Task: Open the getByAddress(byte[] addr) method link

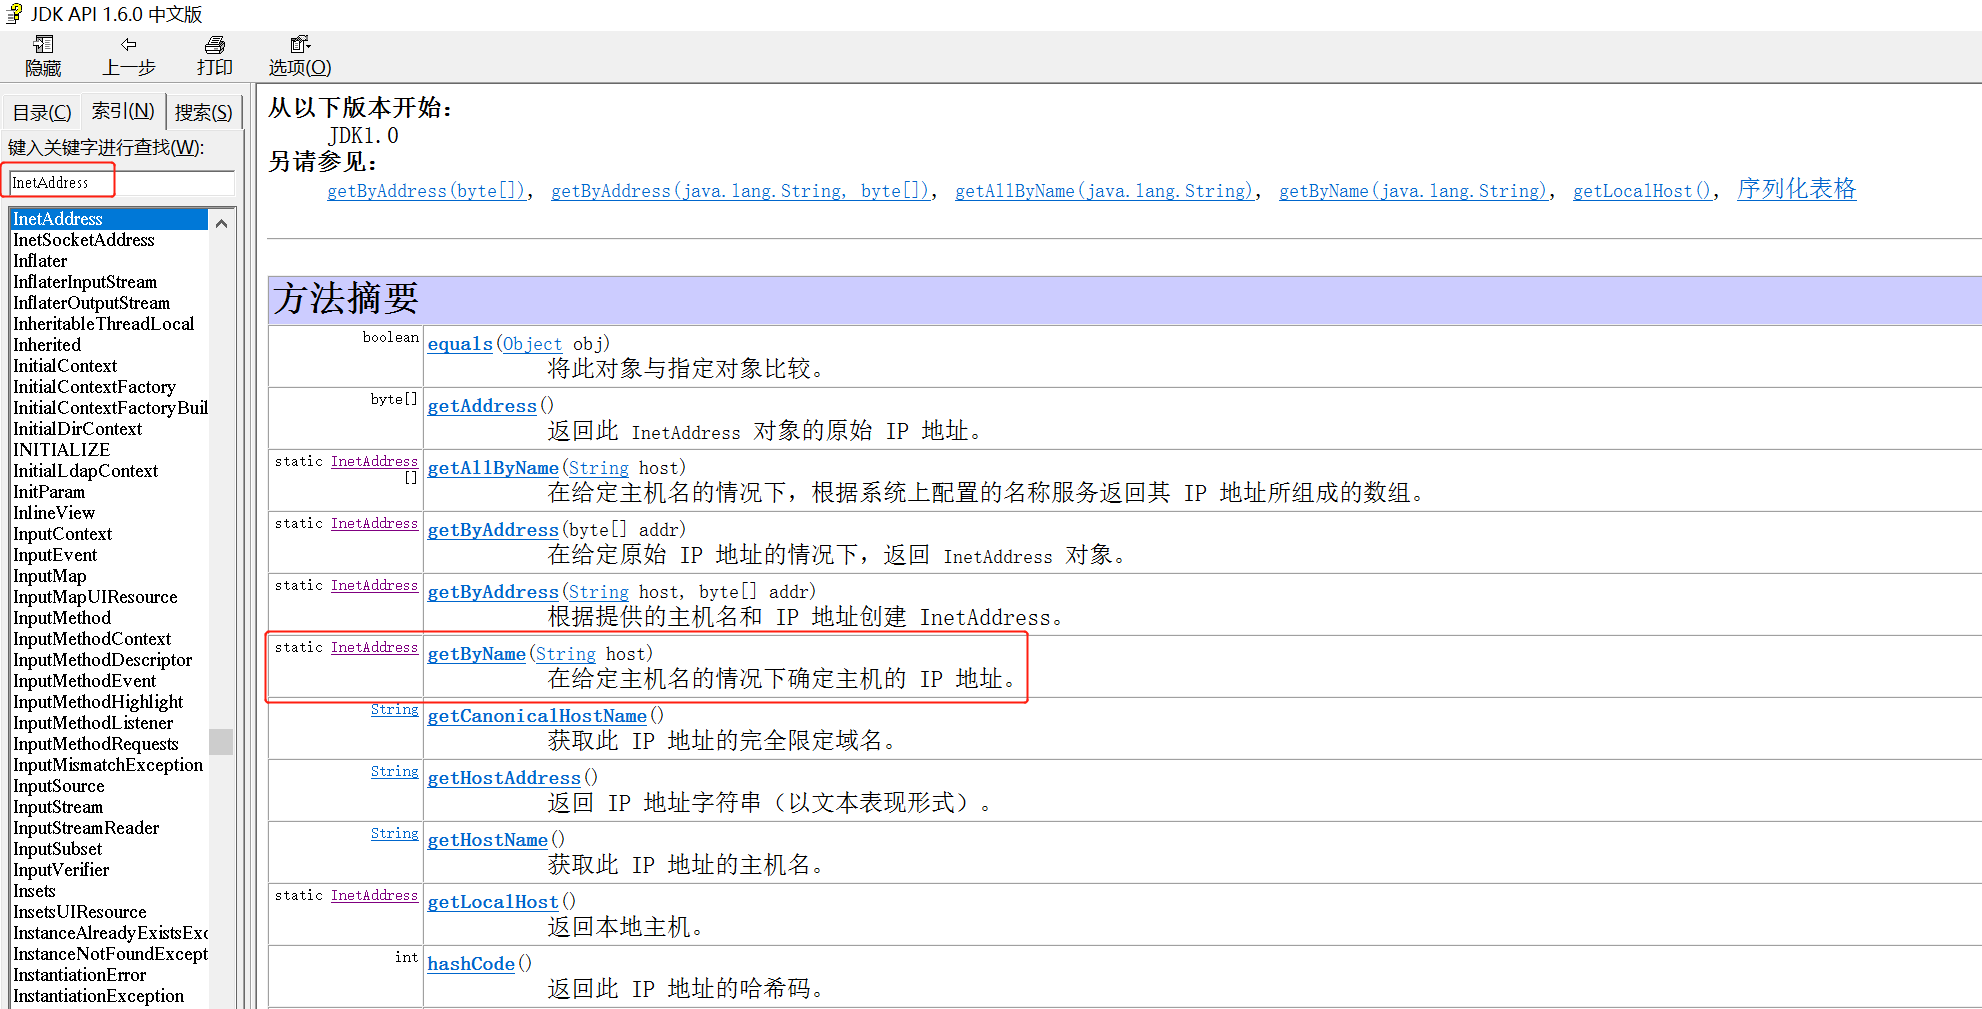Action: 493,530
